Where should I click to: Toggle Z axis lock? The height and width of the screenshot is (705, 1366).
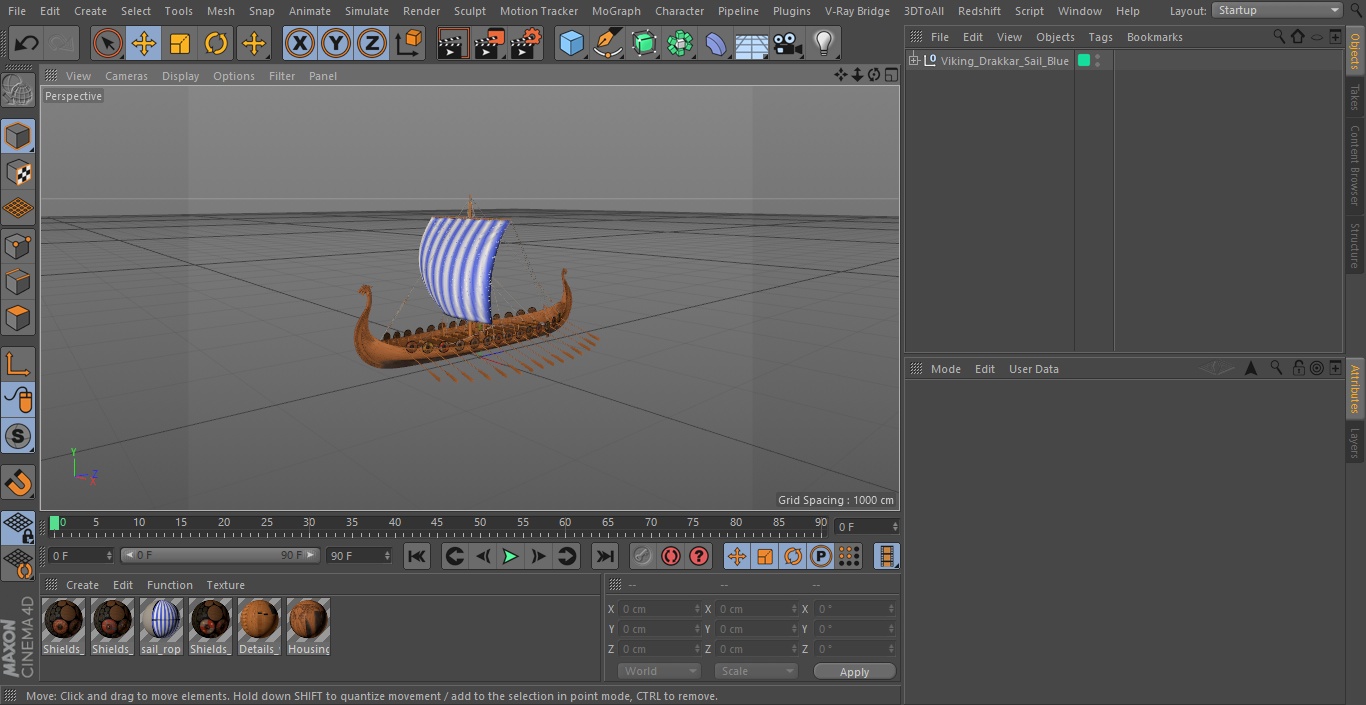[x=372, y=43]
